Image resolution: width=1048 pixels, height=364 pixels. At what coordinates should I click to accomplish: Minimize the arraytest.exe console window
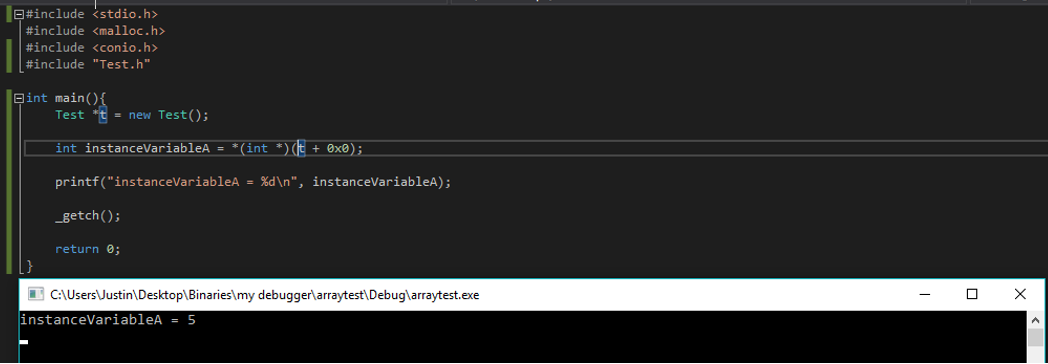[925, 295]
